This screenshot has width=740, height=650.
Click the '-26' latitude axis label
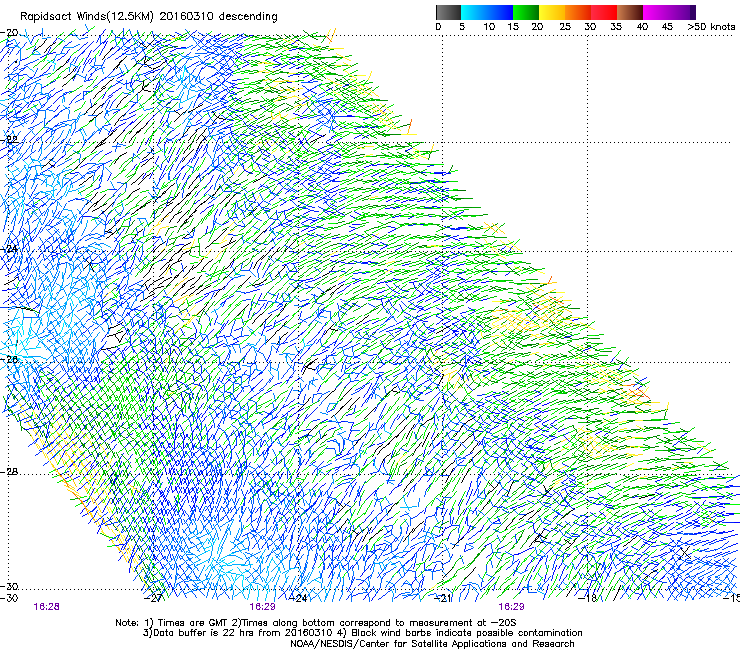point(9,360)
